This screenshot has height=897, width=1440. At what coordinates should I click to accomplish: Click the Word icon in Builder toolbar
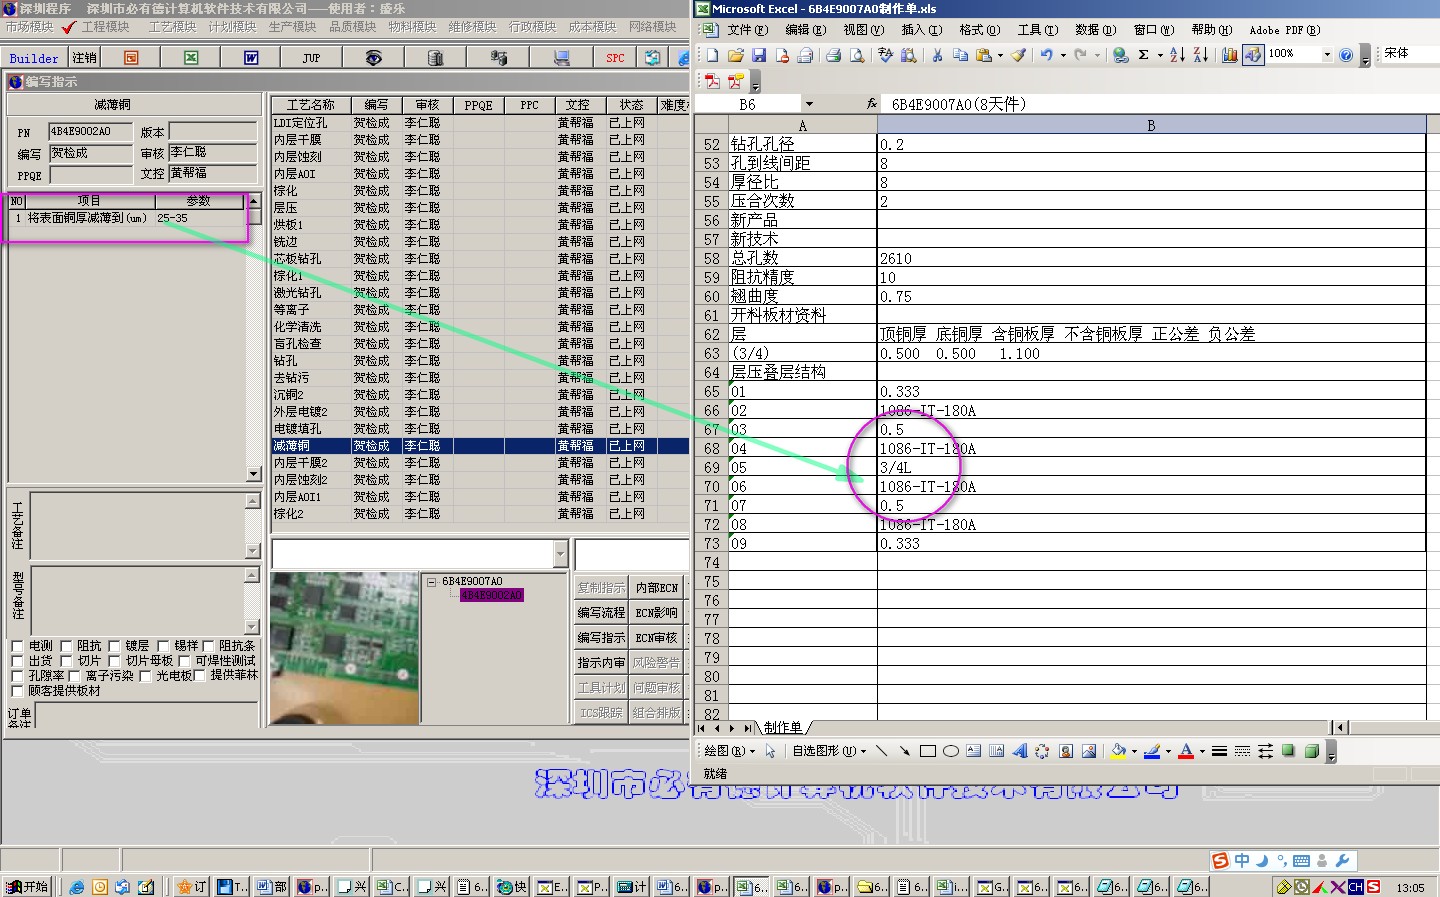click(251, 58)
